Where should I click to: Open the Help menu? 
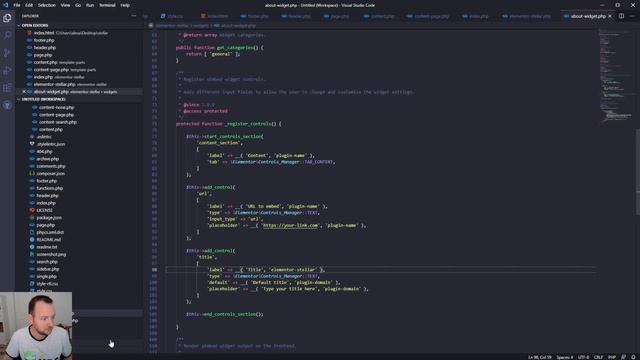click(125, 5)
